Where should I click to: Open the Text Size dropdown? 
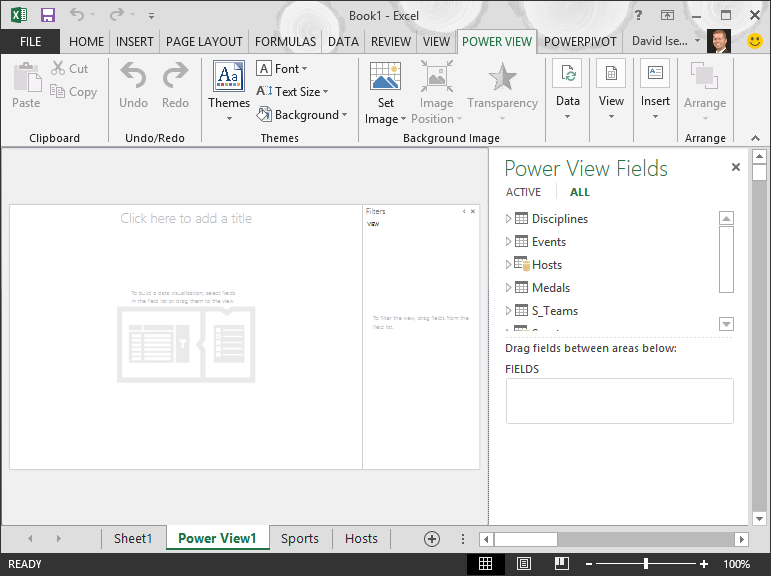point(292,91)
